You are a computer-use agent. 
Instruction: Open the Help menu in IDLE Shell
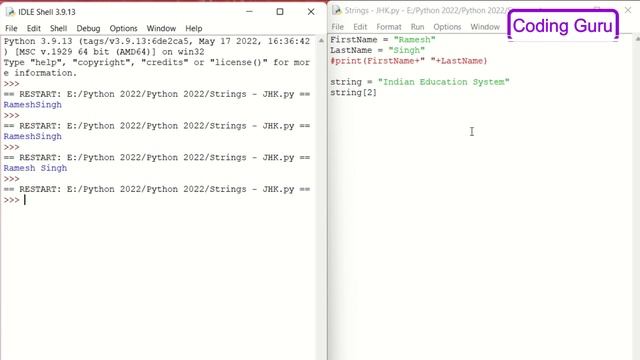tap(193, 29)
